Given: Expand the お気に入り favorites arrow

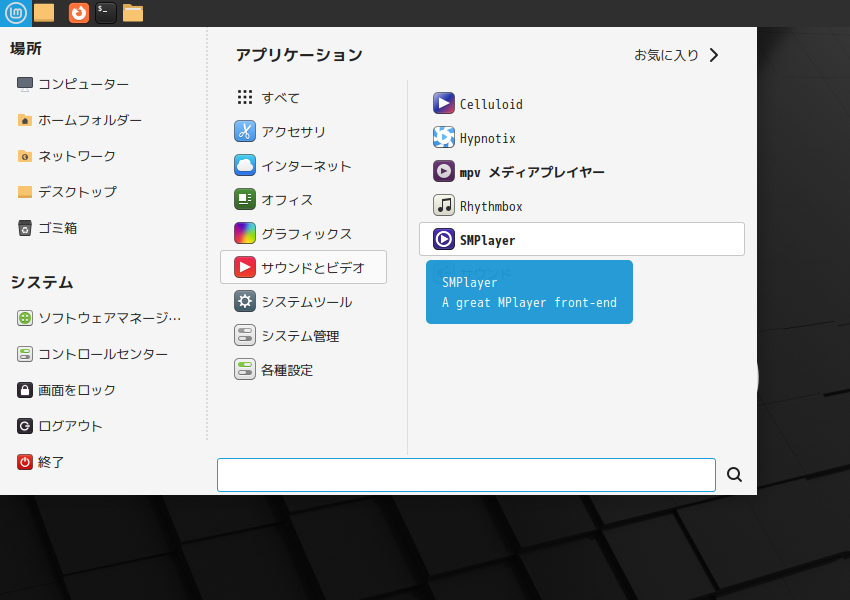Looking at the screenshot, I should (714, 55).
